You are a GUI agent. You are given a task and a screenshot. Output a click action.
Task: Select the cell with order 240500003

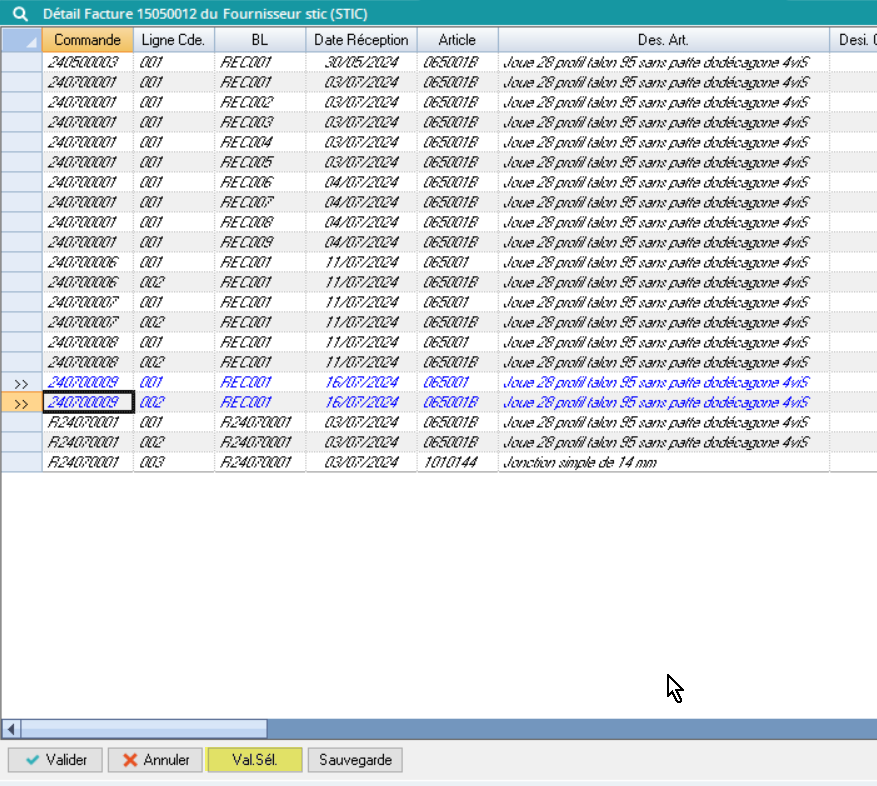point(87,62)
